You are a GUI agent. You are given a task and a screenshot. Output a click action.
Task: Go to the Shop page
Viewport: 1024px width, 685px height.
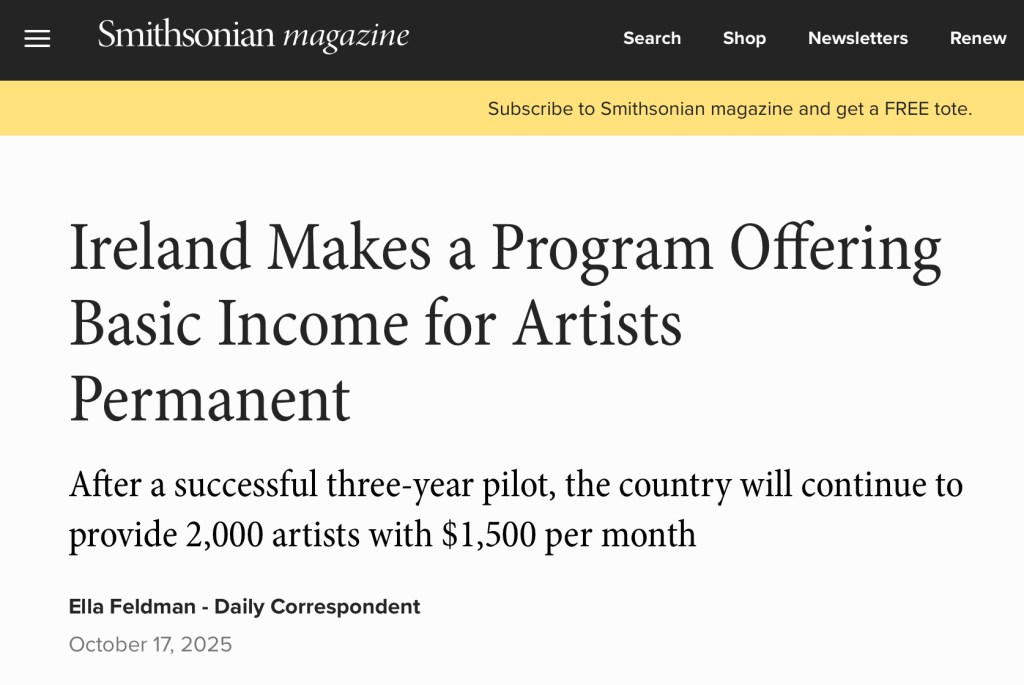(x=744, y=39)
